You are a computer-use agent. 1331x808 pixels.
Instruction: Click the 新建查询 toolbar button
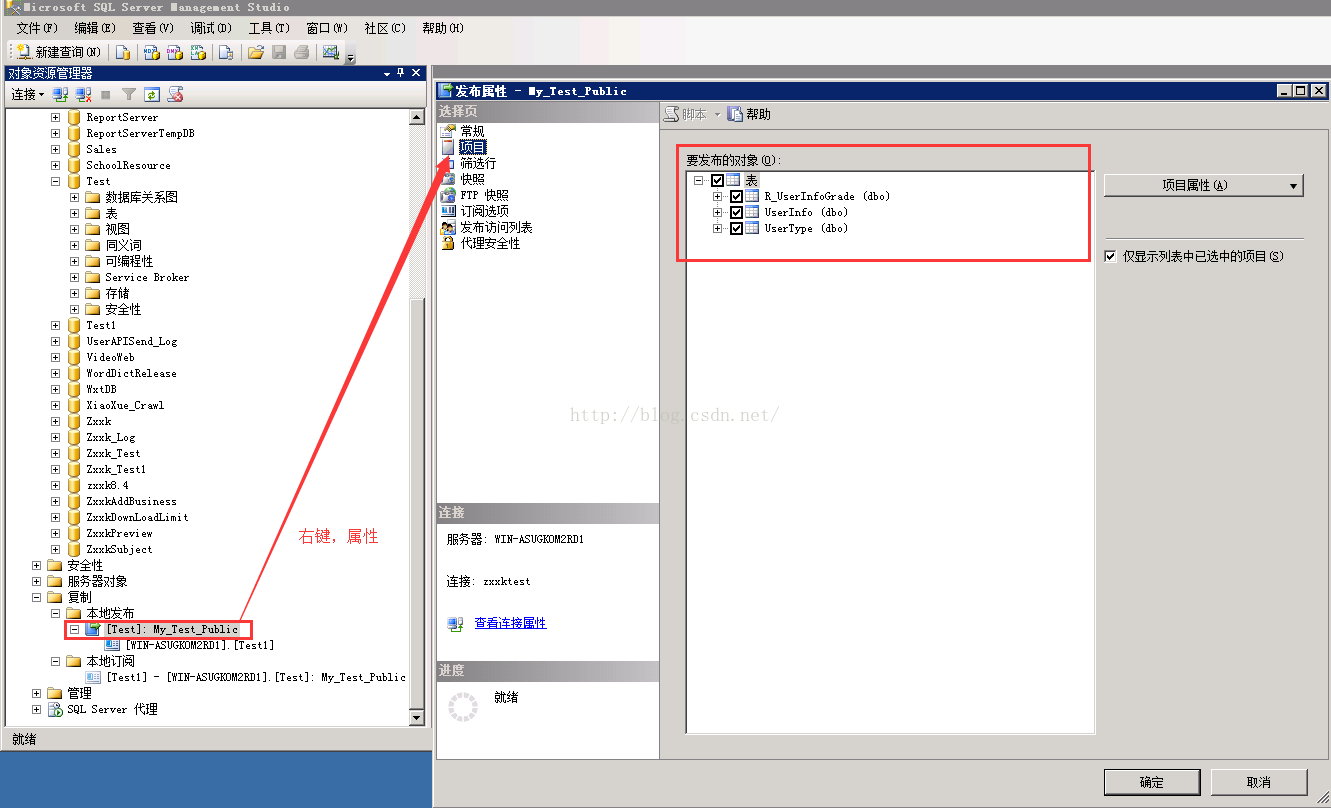click(x=59, y=52)
